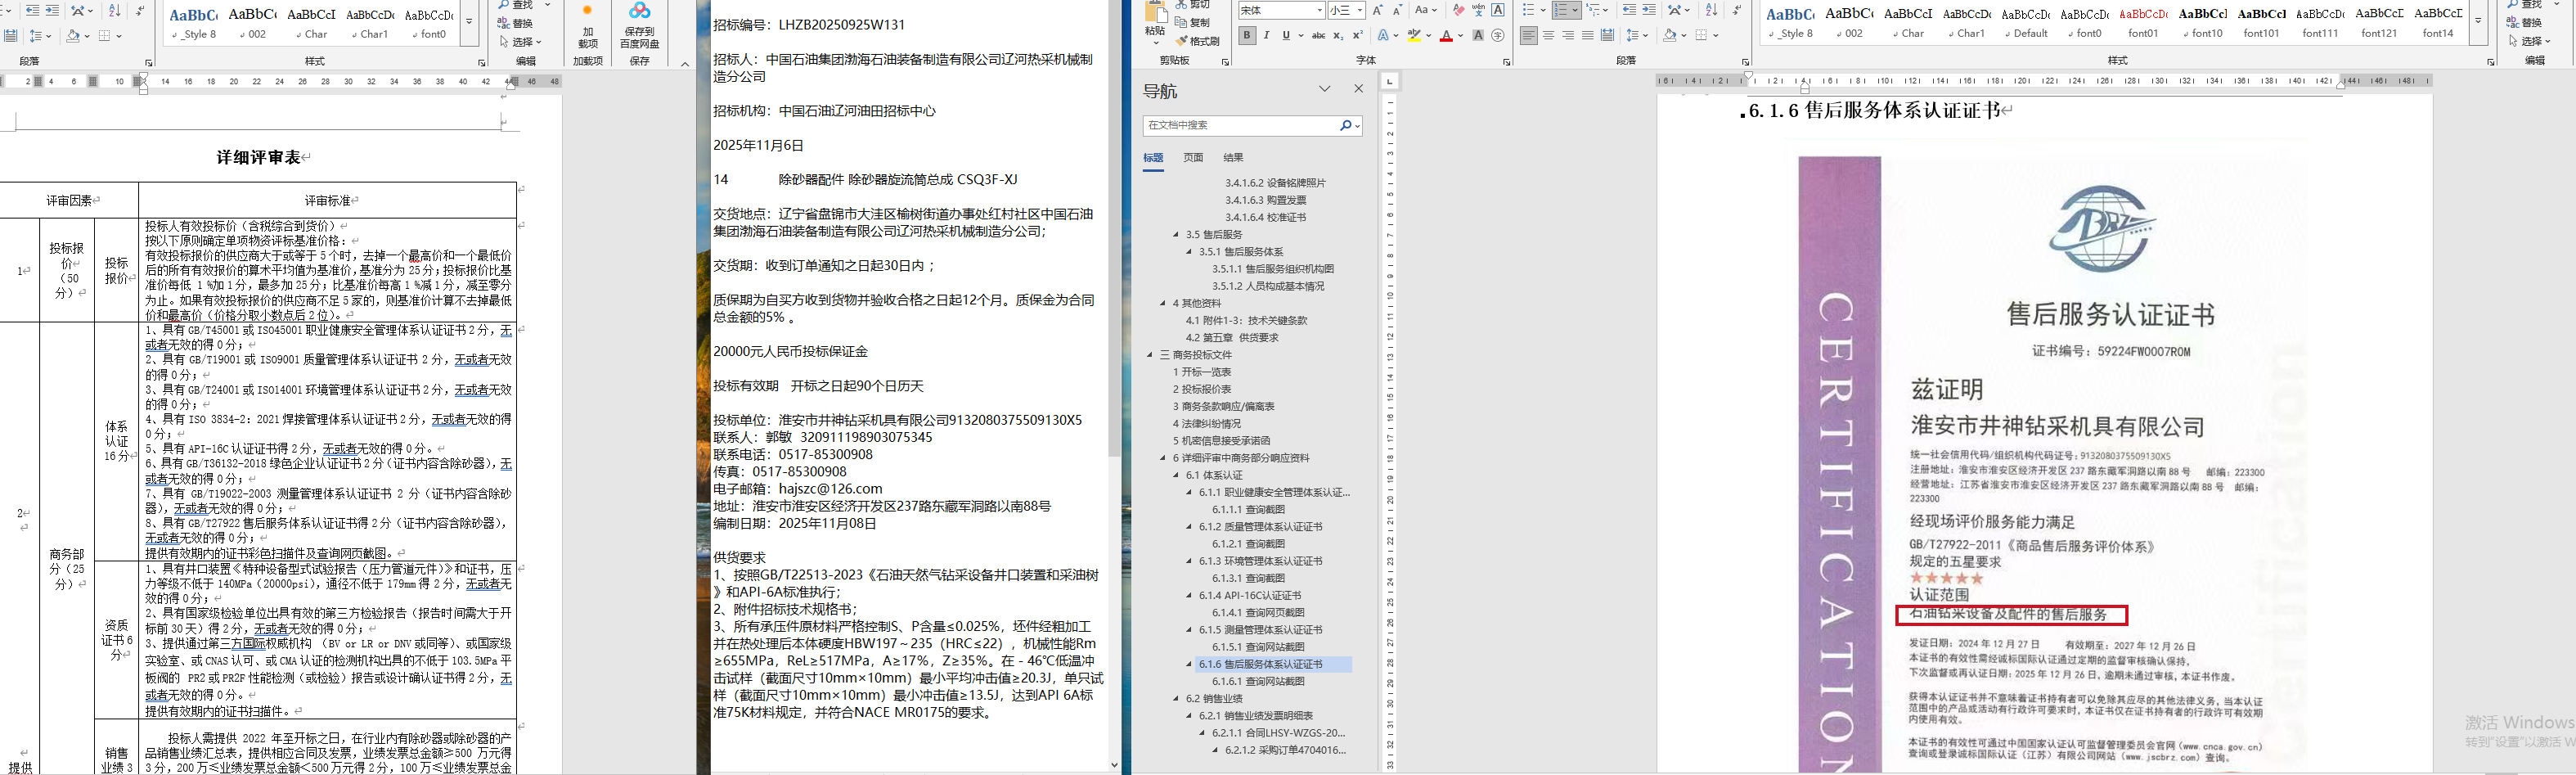Click Copy (复制) in the right window clipboard group
The height and width of the screenshot is (775, 2576).
(1192, 22)
